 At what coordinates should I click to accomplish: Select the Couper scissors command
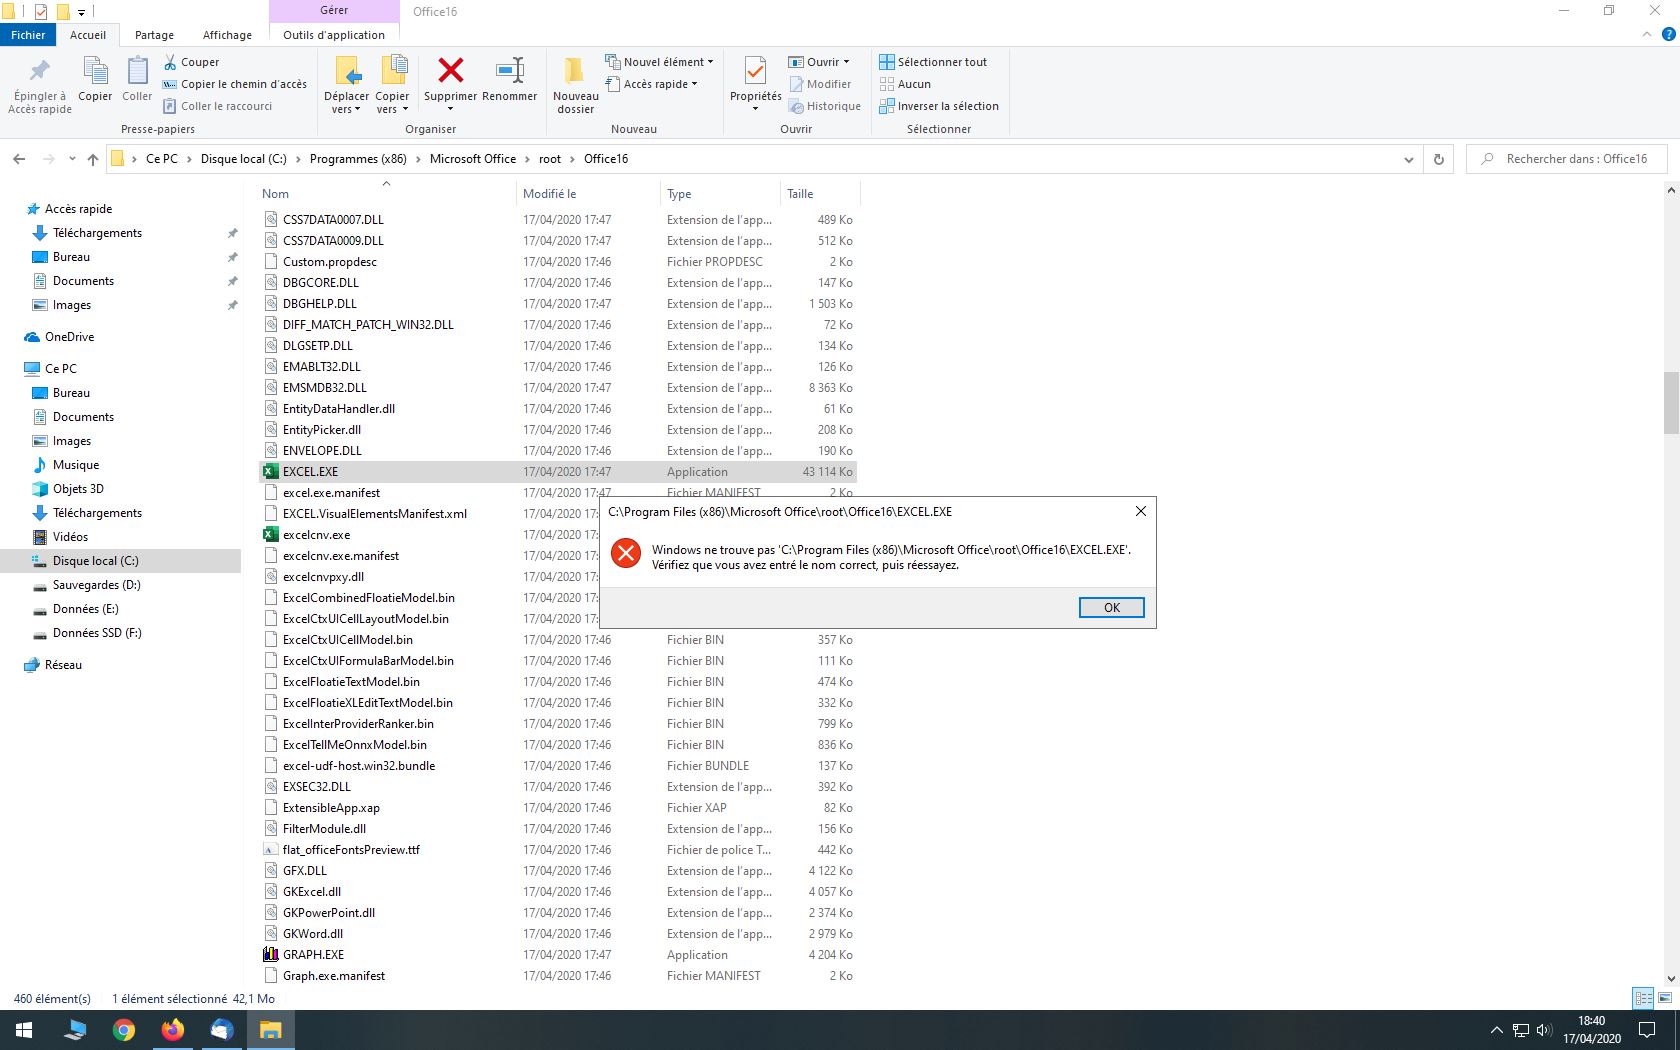pyautogui.click(x=192, y=62)
